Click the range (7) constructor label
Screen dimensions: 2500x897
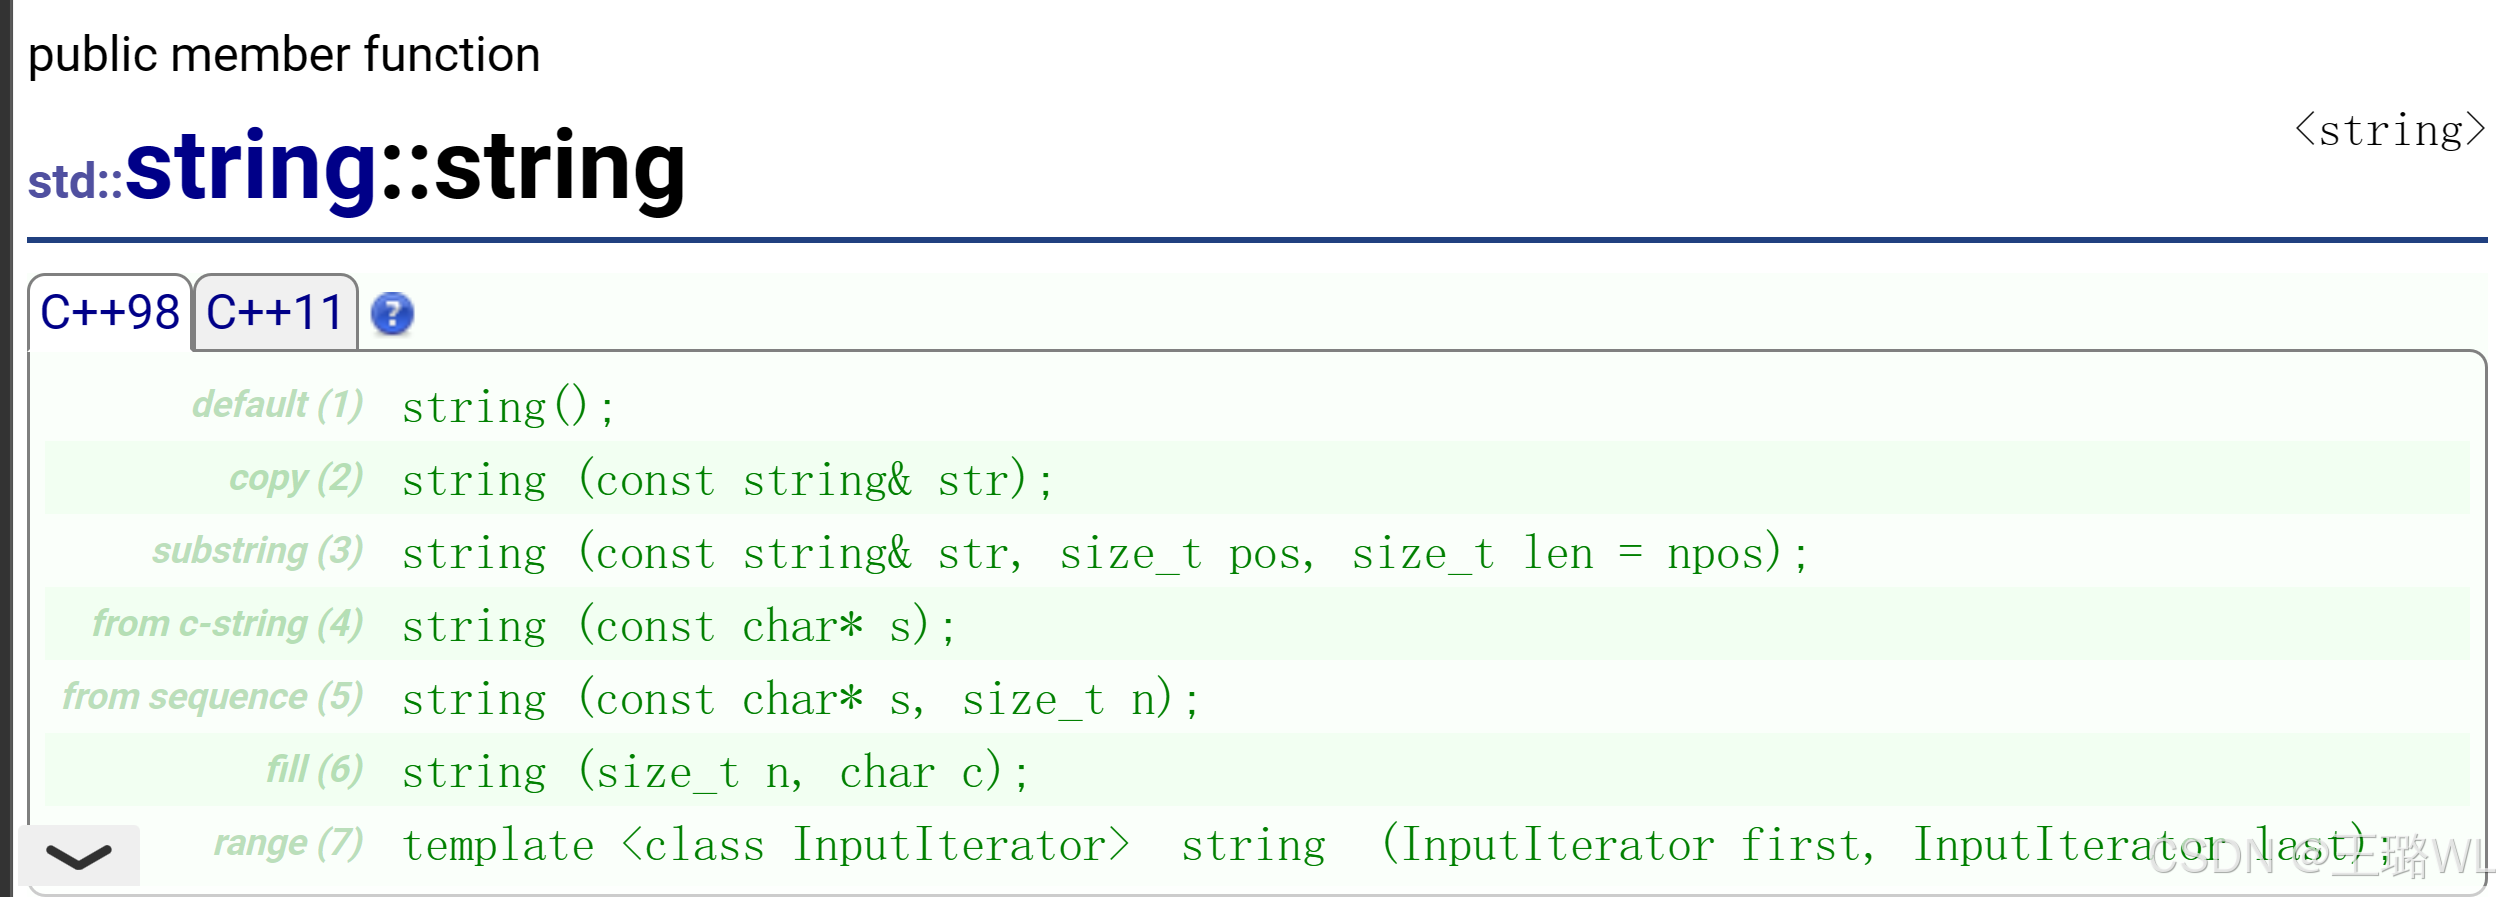pyautogui.click(x=289, y=843)
